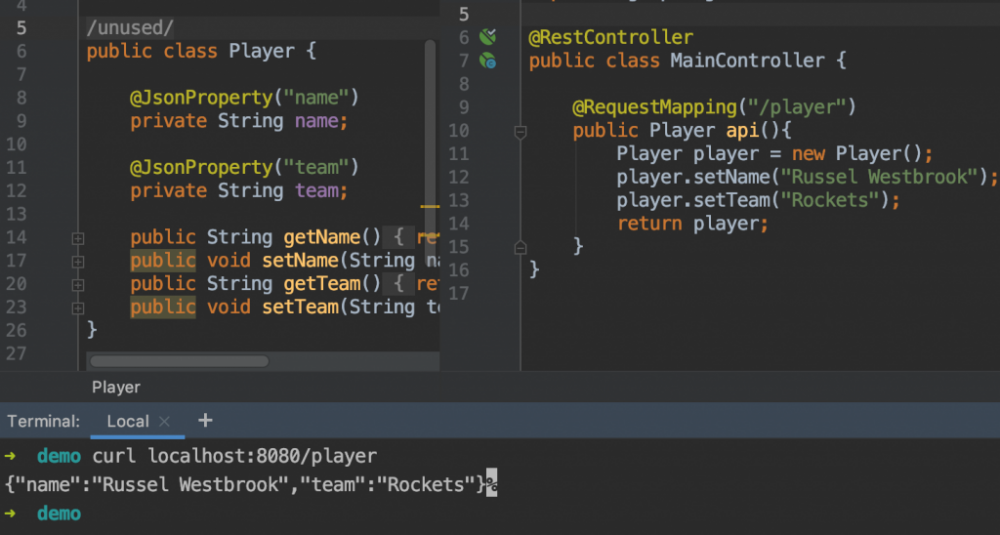Click the empty demo prompt on the last terminal line
The image size is (1000, 535).
click(59, 513)
